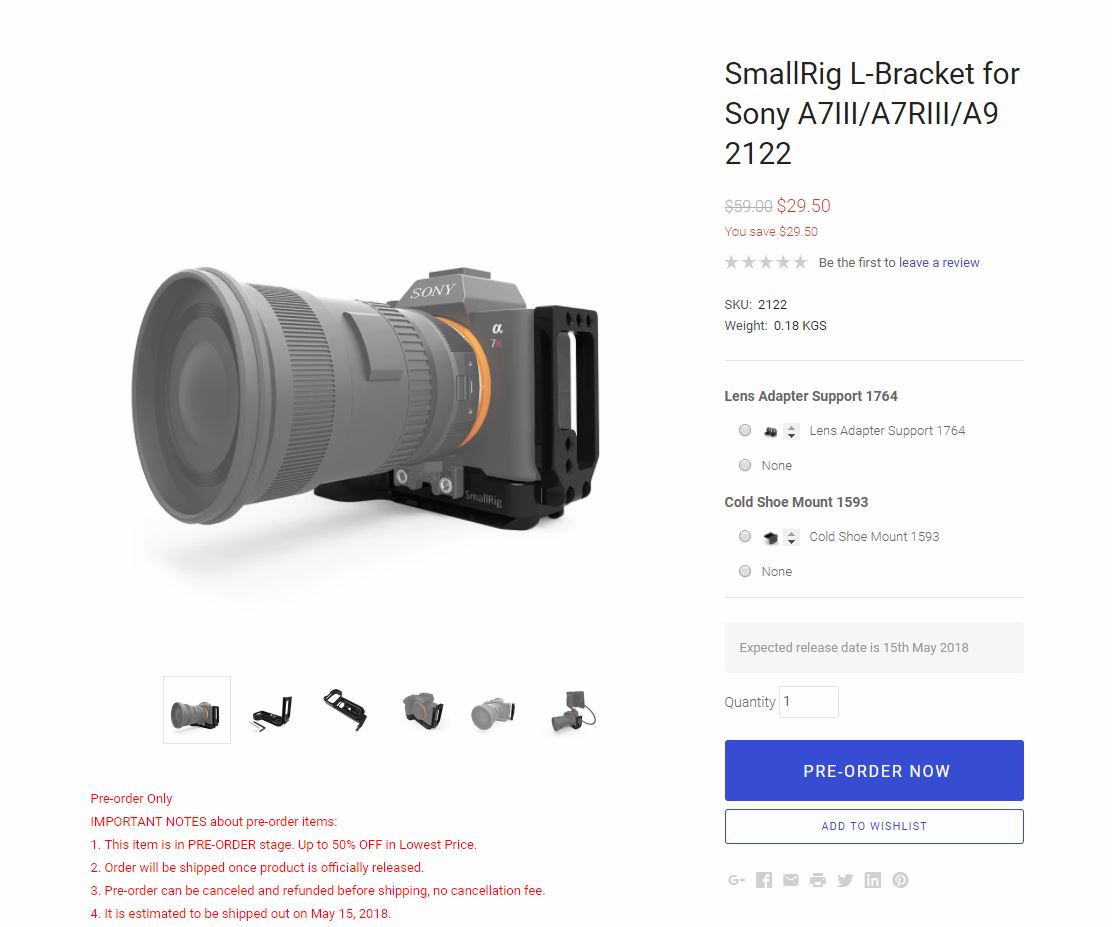The width and height of the screenshot is (1112, 927).
Task: Choose None for Cold Shoe Mount
Action: pos(745,571)
